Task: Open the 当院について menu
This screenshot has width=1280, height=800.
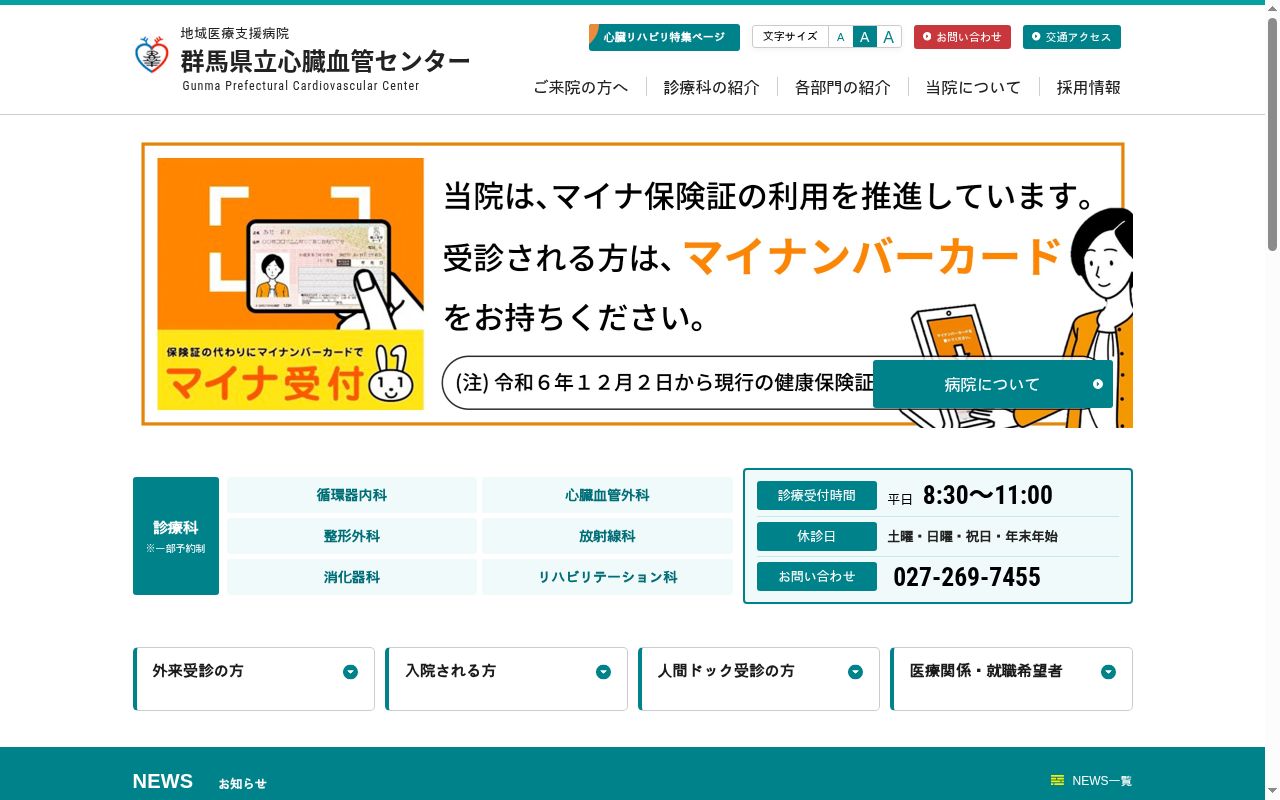Action: (x=974, y=87)
